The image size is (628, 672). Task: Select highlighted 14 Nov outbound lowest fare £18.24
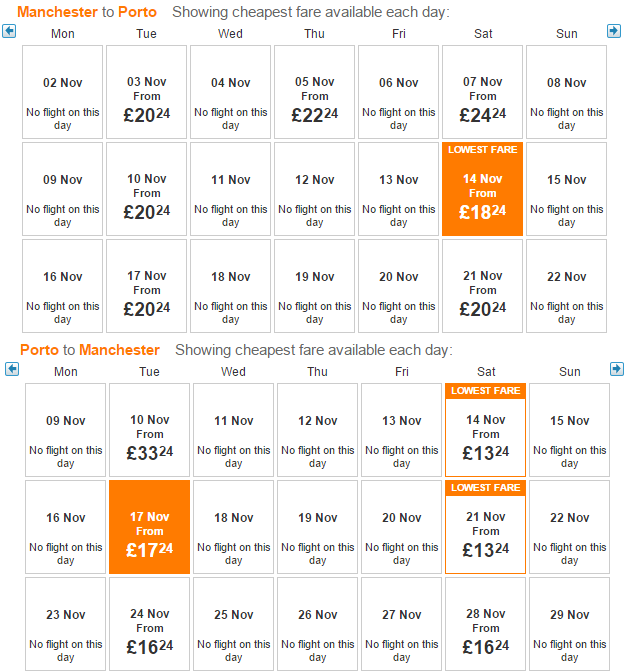(x=483, y=189)
